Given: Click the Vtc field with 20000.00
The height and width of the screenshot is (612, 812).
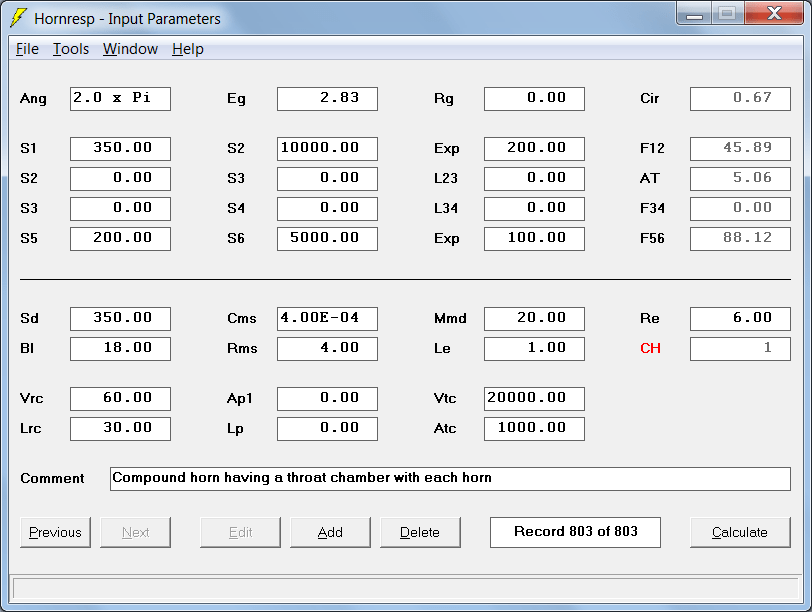Looking at the screenshot, I should (534, 399).
